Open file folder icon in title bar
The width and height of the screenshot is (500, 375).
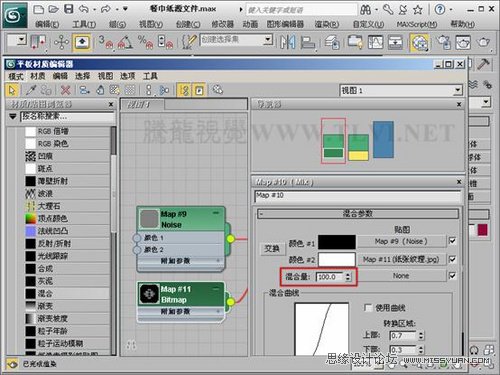pos(53,9)
